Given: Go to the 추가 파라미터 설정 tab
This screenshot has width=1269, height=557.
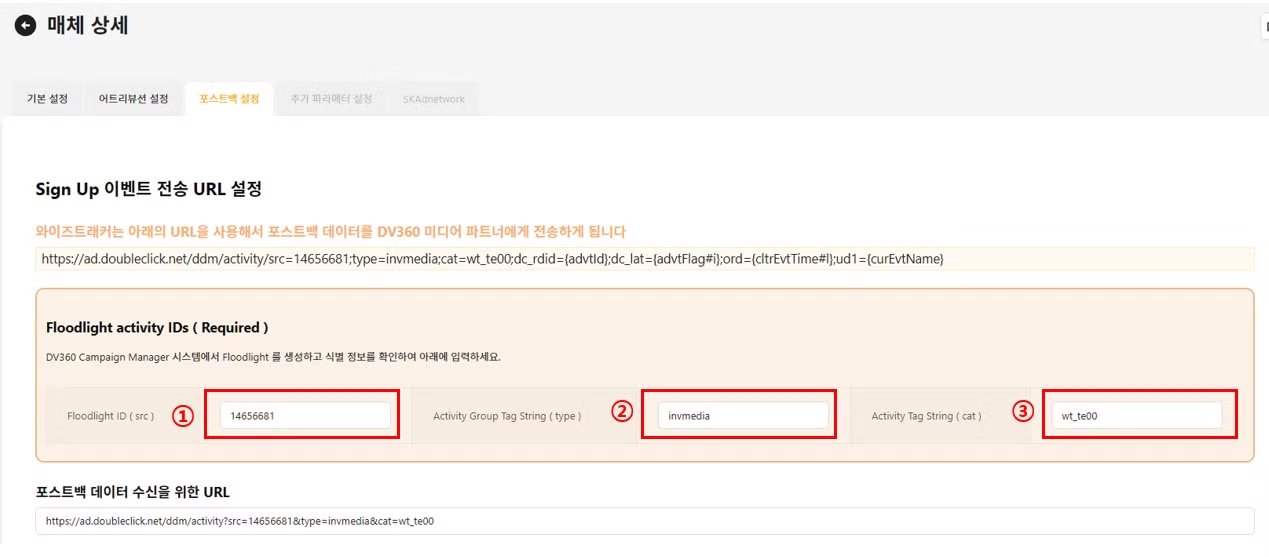Looking at the screenshot, I should pyautogui.click(x=331, y=99).
